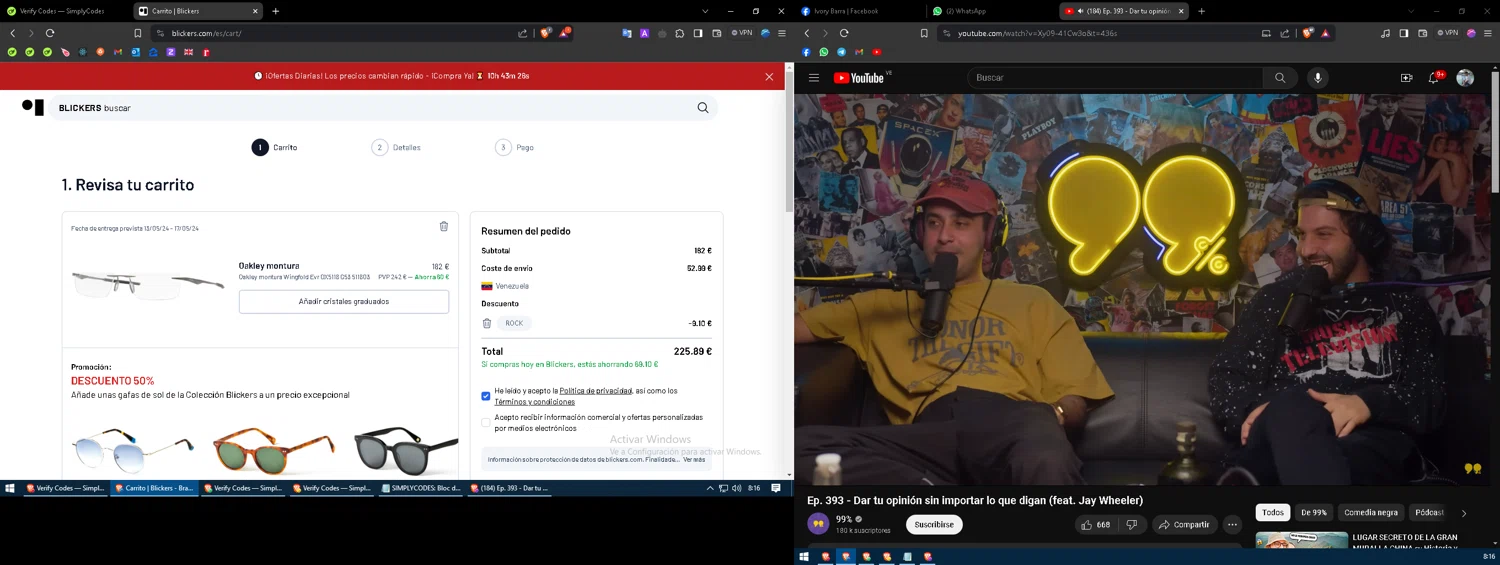The height and width of the screenshot is (565, 1500).
Task: Remove the ROCK discount code
Action: (487, 323)
